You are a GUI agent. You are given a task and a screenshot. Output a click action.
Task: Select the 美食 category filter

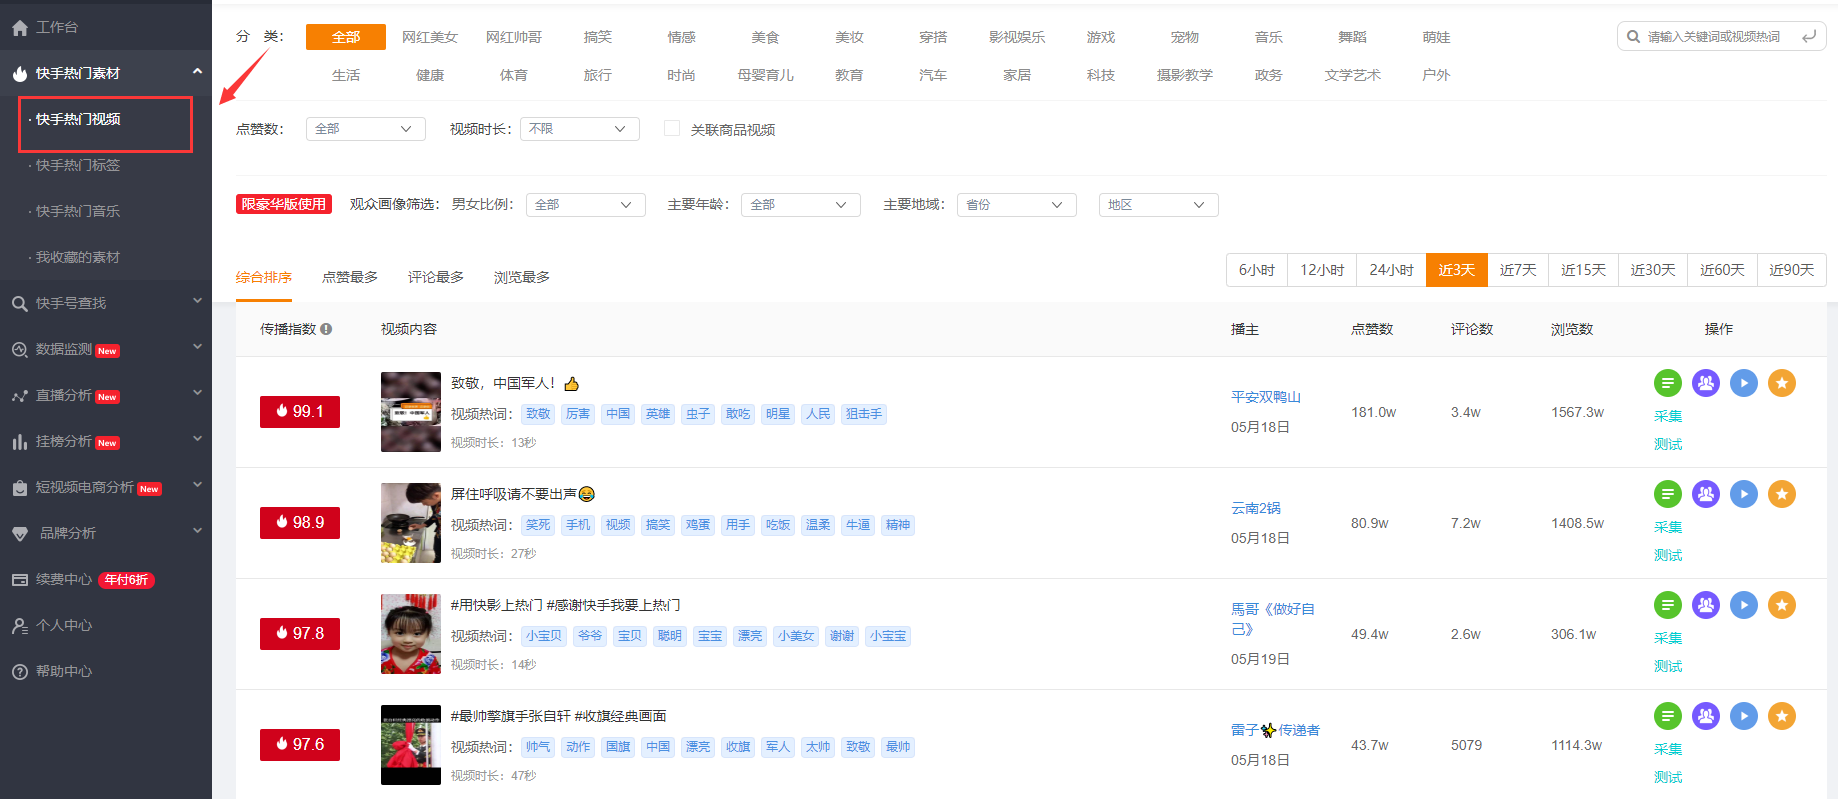pyautogui.click(x=765, y=37)
